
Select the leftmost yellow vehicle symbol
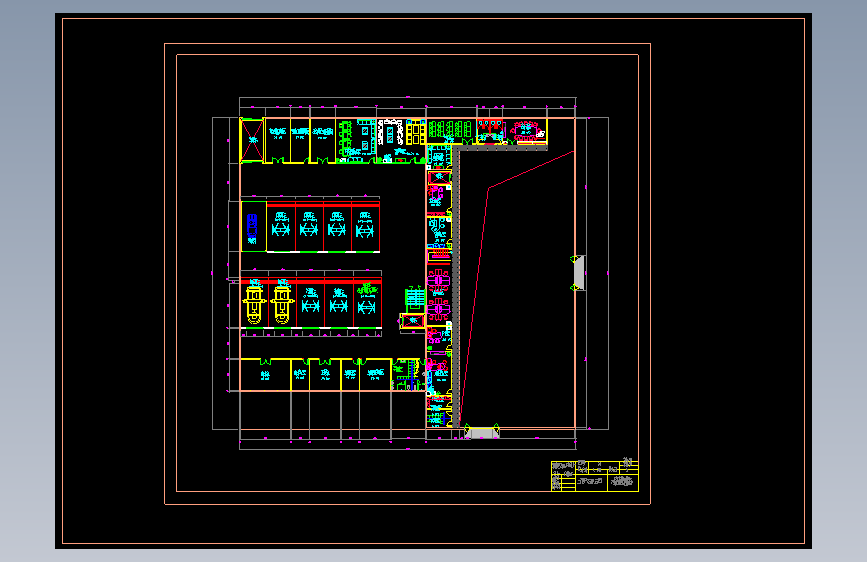pyautogui.click(x=254, y=305)
